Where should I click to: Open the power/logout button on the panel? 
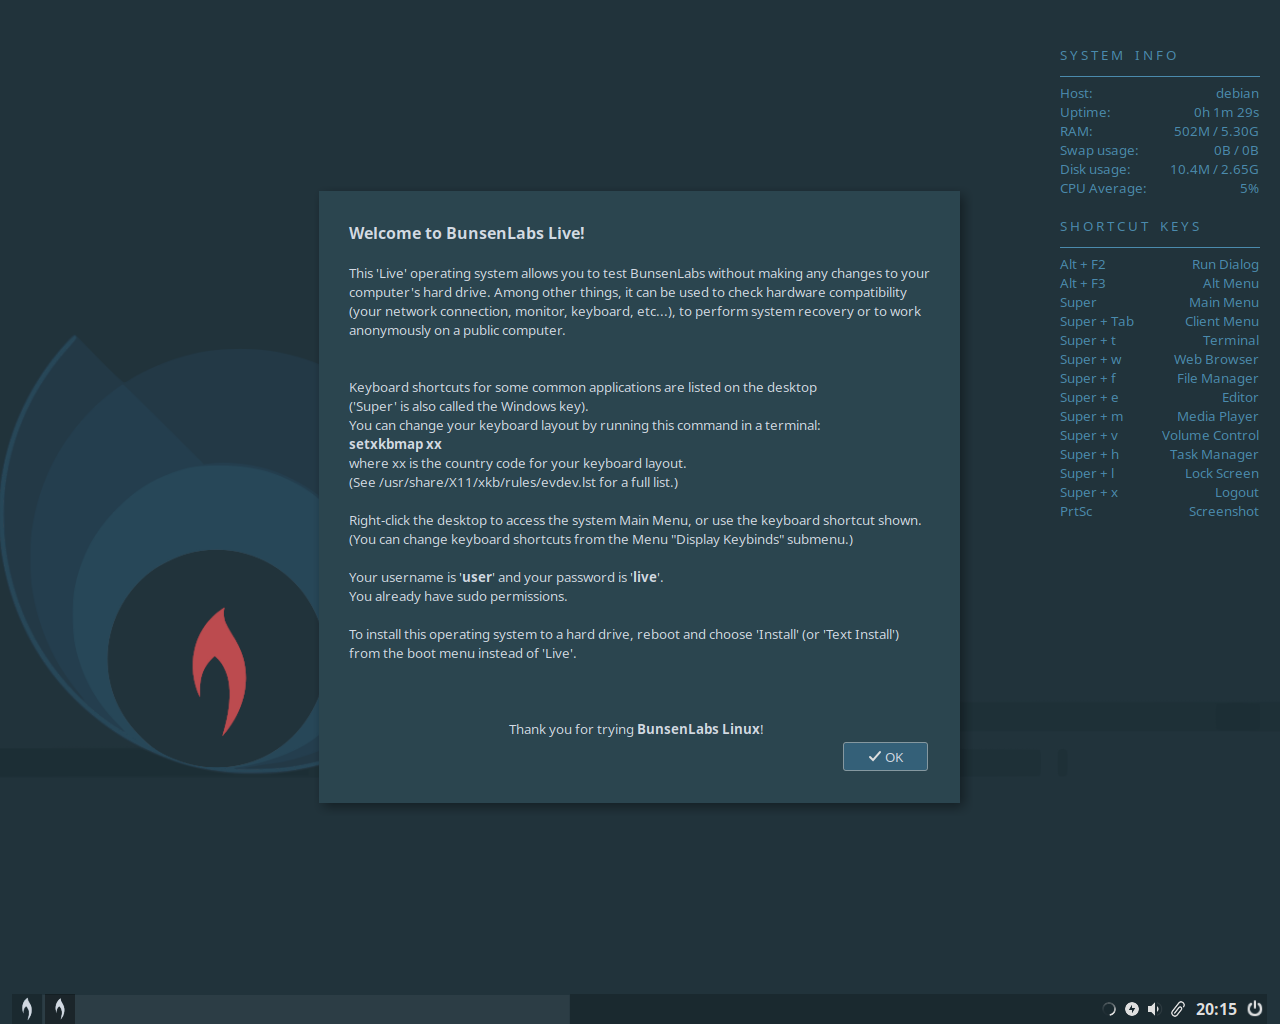click(x=1255, y=1009)
